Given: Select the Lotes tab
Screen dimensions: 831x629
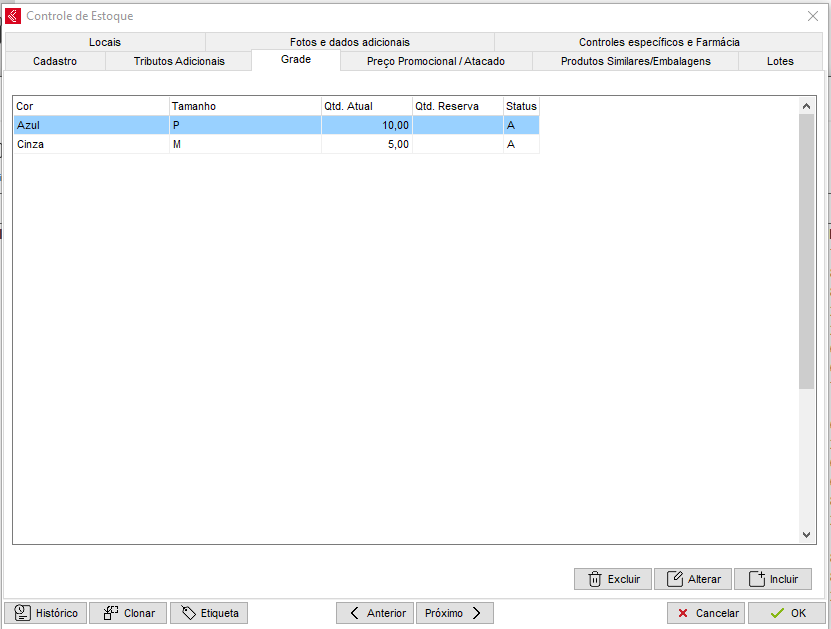Looking at the screenshot, I should tap(780, 61).
